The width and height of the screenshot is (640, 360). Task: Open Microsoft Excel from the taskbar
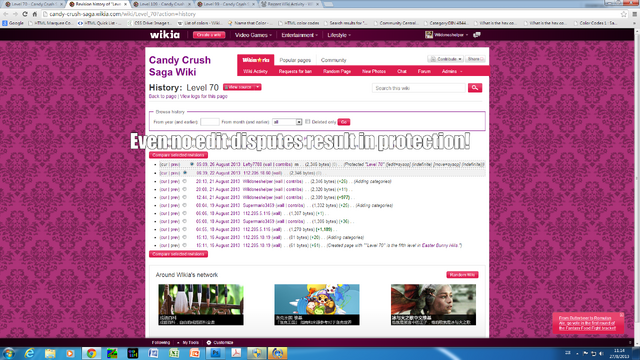click(174, 353)
